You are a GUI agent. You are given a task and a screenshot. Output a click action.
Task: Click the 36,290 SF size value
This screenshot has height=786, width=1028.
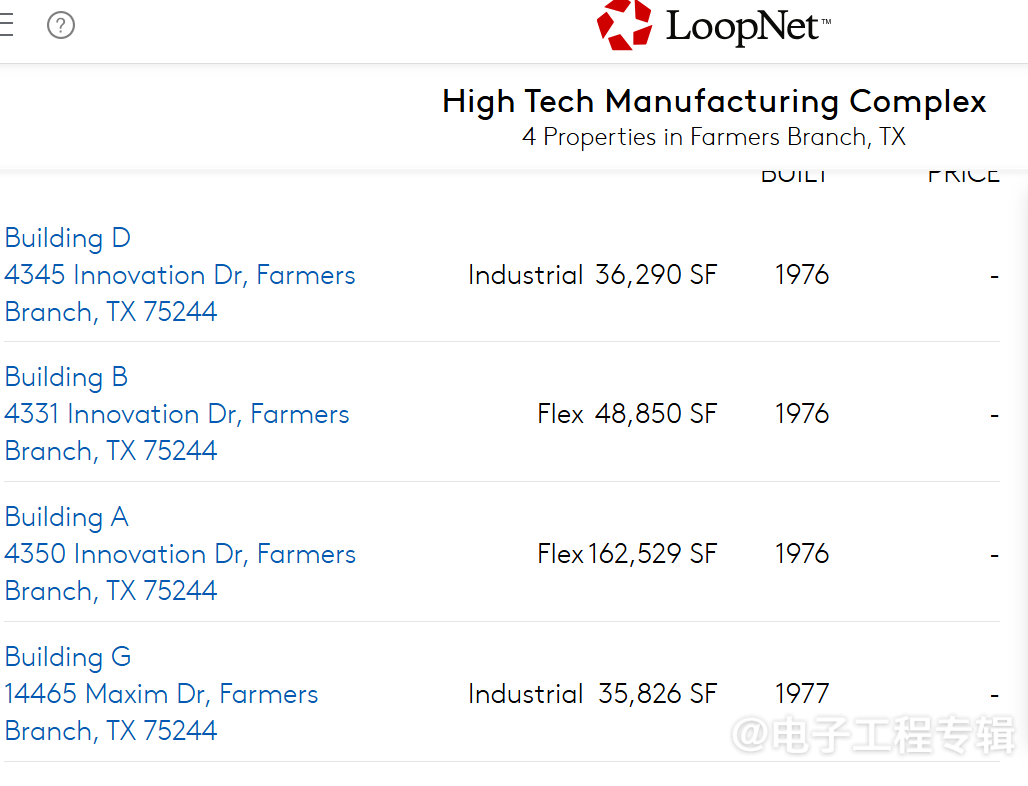point(656,275)
